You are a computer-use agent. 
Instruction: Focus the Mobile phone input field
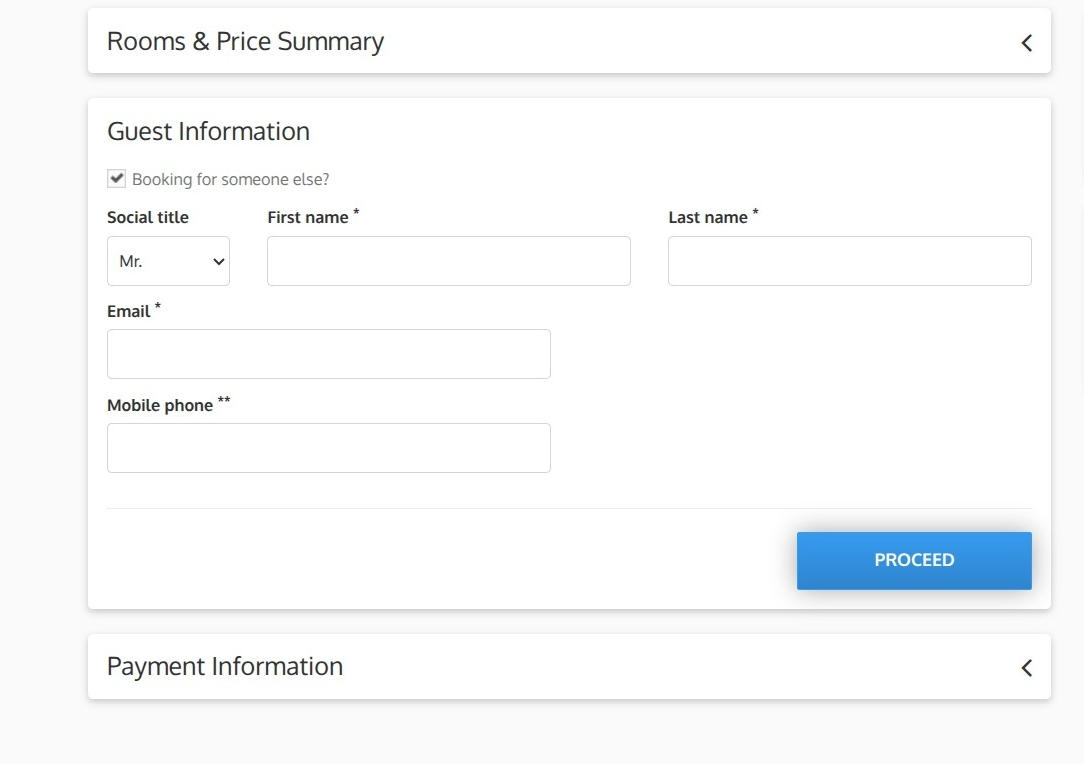[x=328, y=448]
